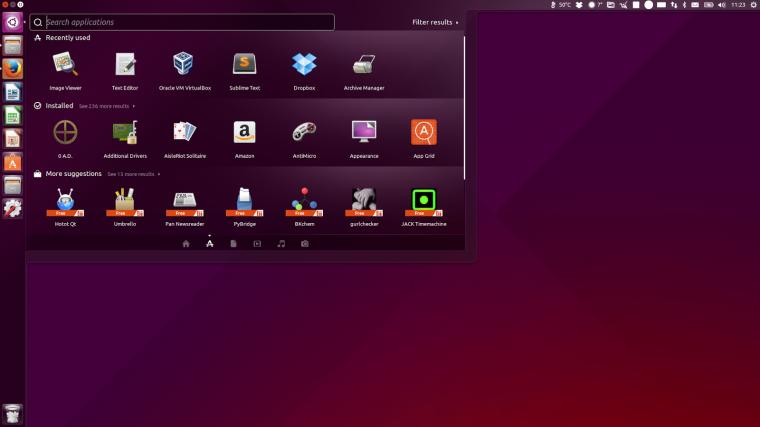Open Dropbox tray indicator
Screen dimensions: 760x427
579,5
